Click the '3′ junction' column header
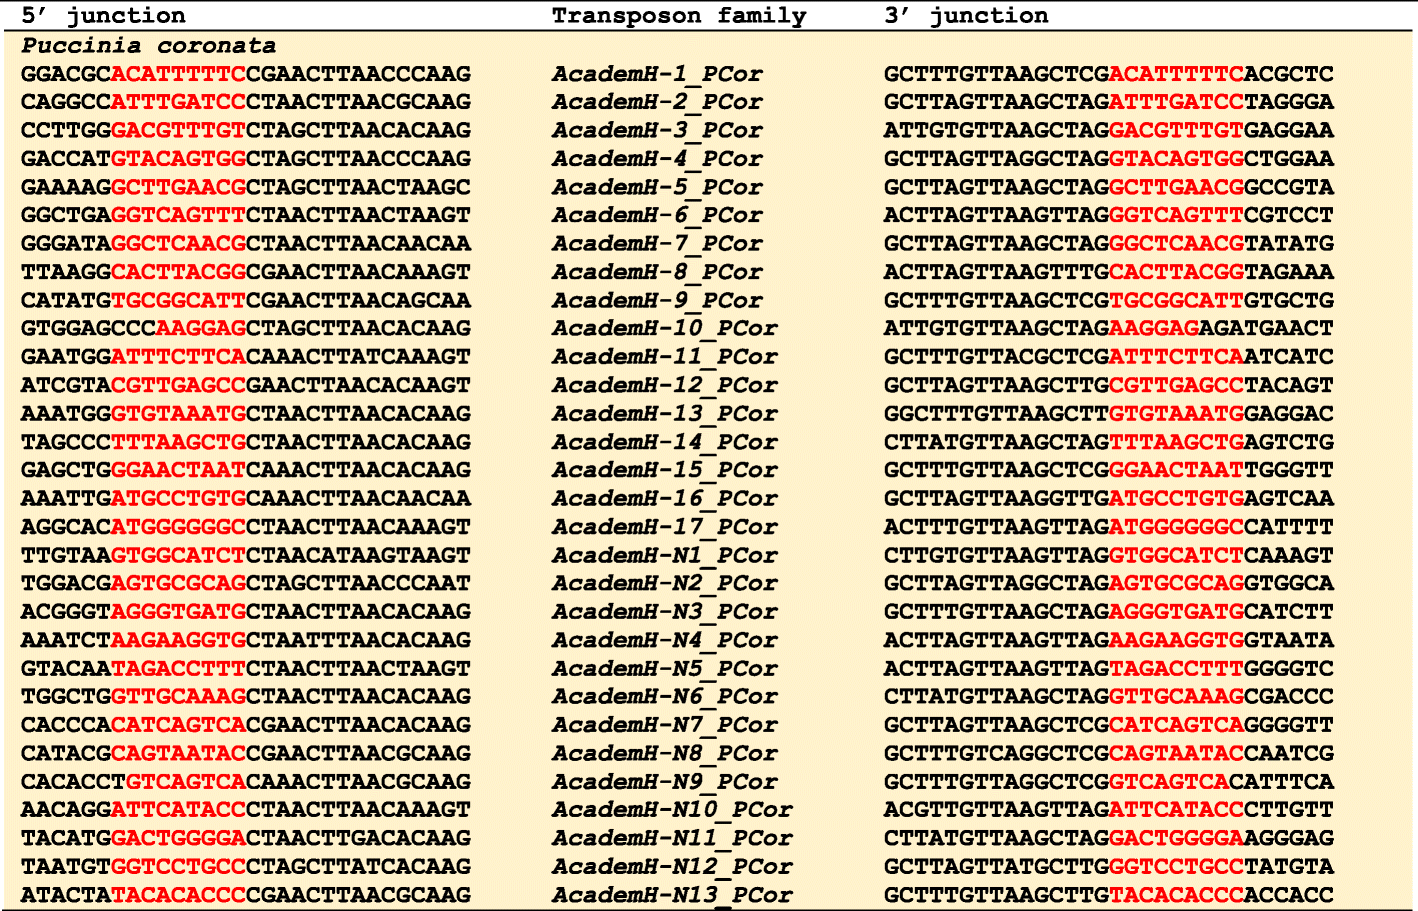 click(x=966, y=16)
